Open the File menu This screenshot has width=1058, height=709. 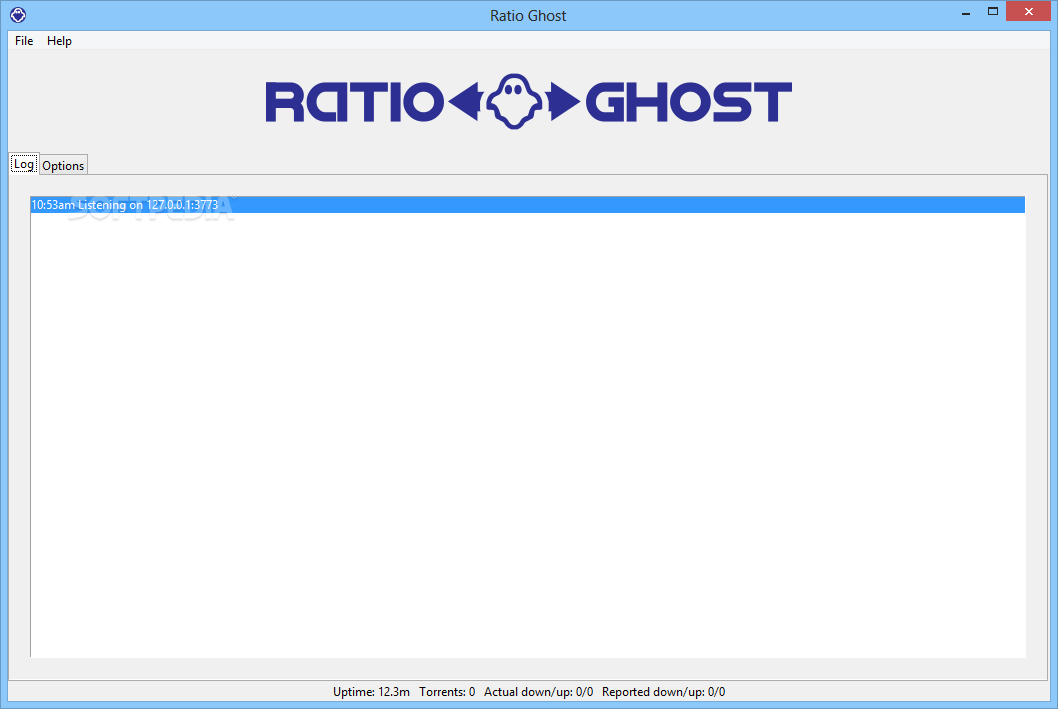coord(24,40)
